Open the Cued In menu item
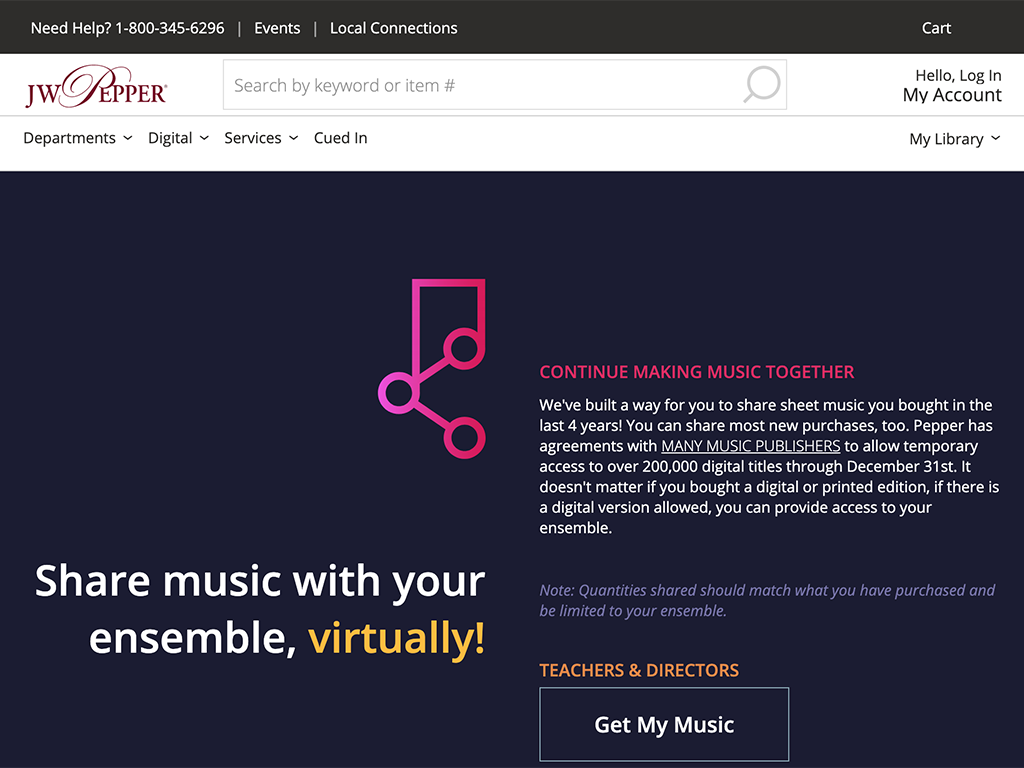 tap(340, 138)
